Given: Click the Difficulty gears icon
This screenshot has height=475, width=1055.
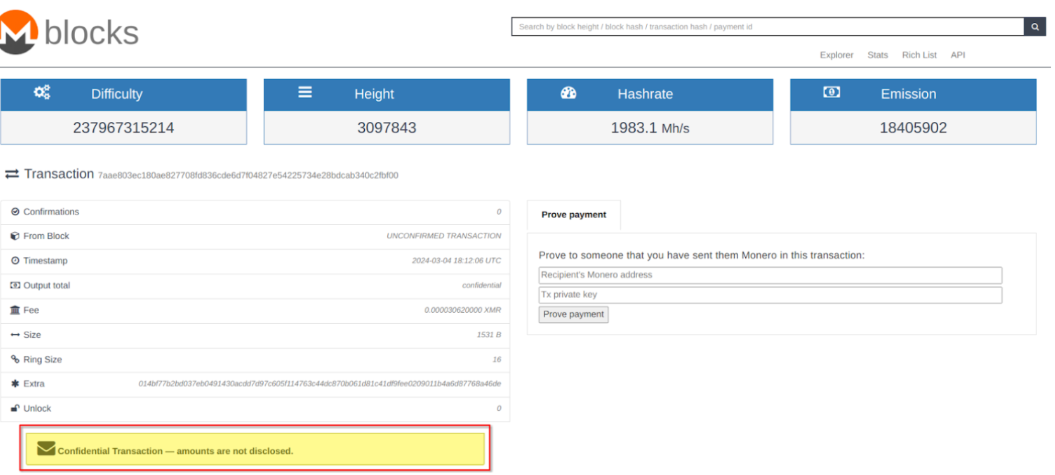Looking at the screenshot, I should [42, 93].
